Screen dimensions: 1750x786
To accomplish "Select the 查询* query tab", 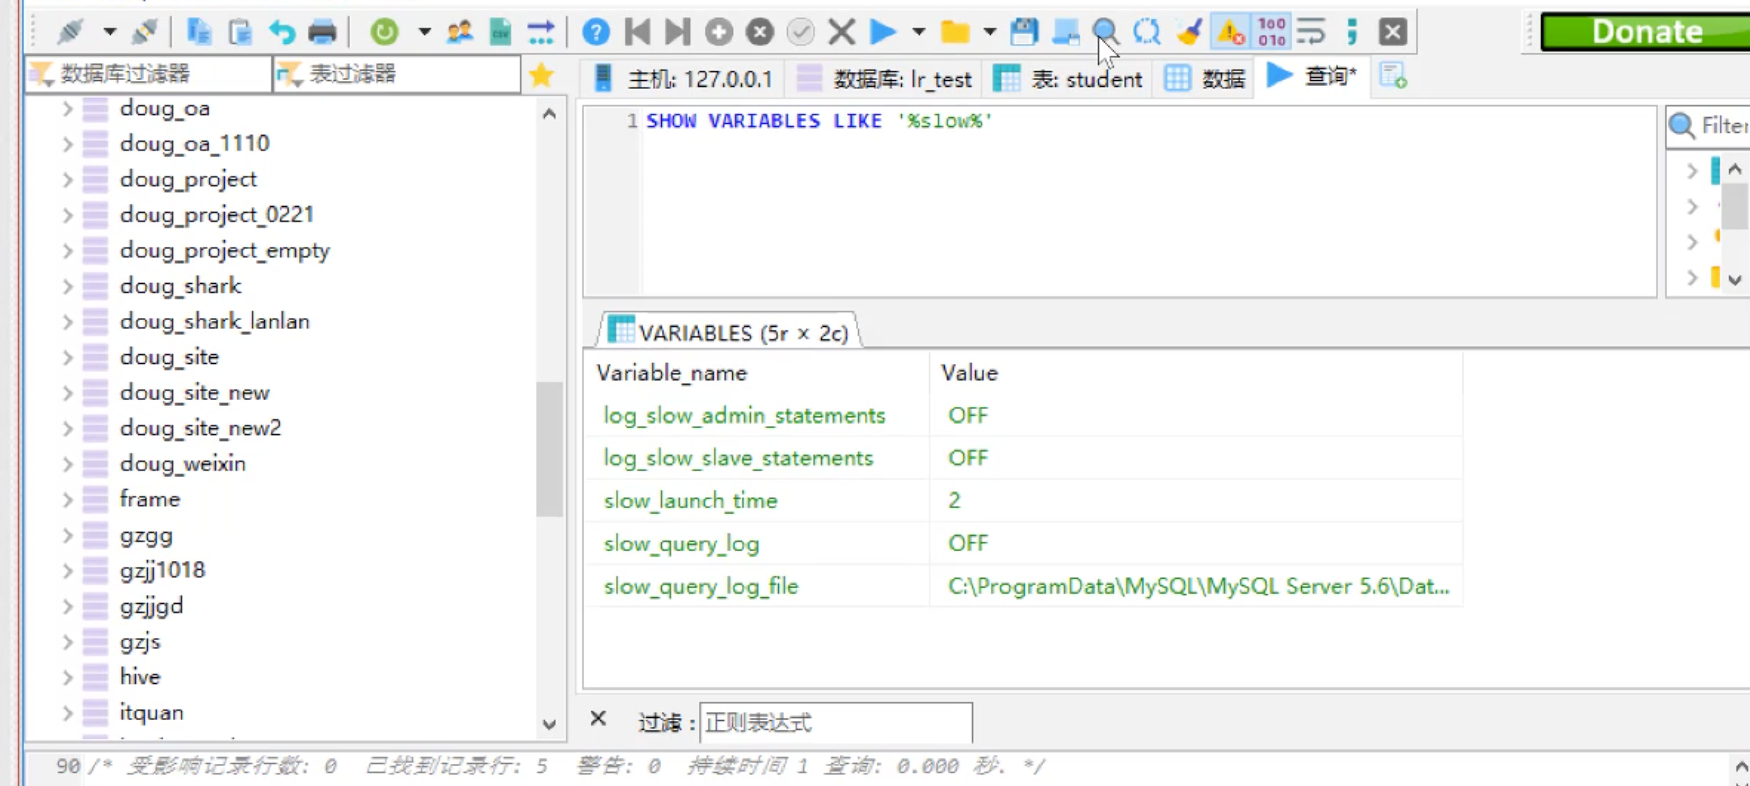I will tap(1312, 76).
